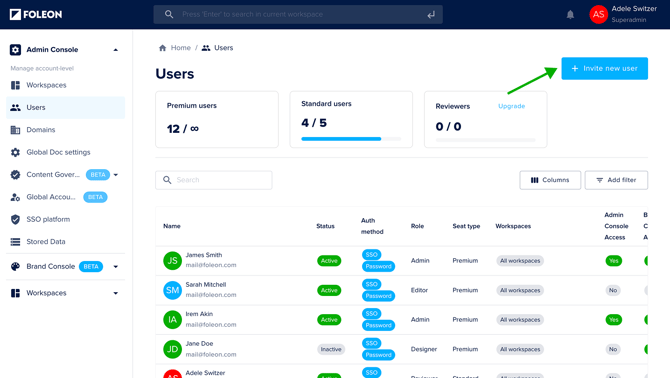Click the Stored Data list icon
670x378 pixels.
15,242
